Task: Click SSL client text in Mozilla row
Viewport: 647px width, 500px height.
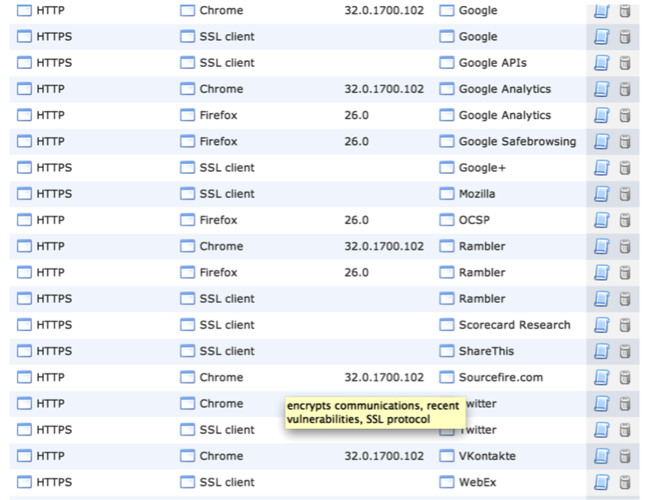Action: click(227, 193)
